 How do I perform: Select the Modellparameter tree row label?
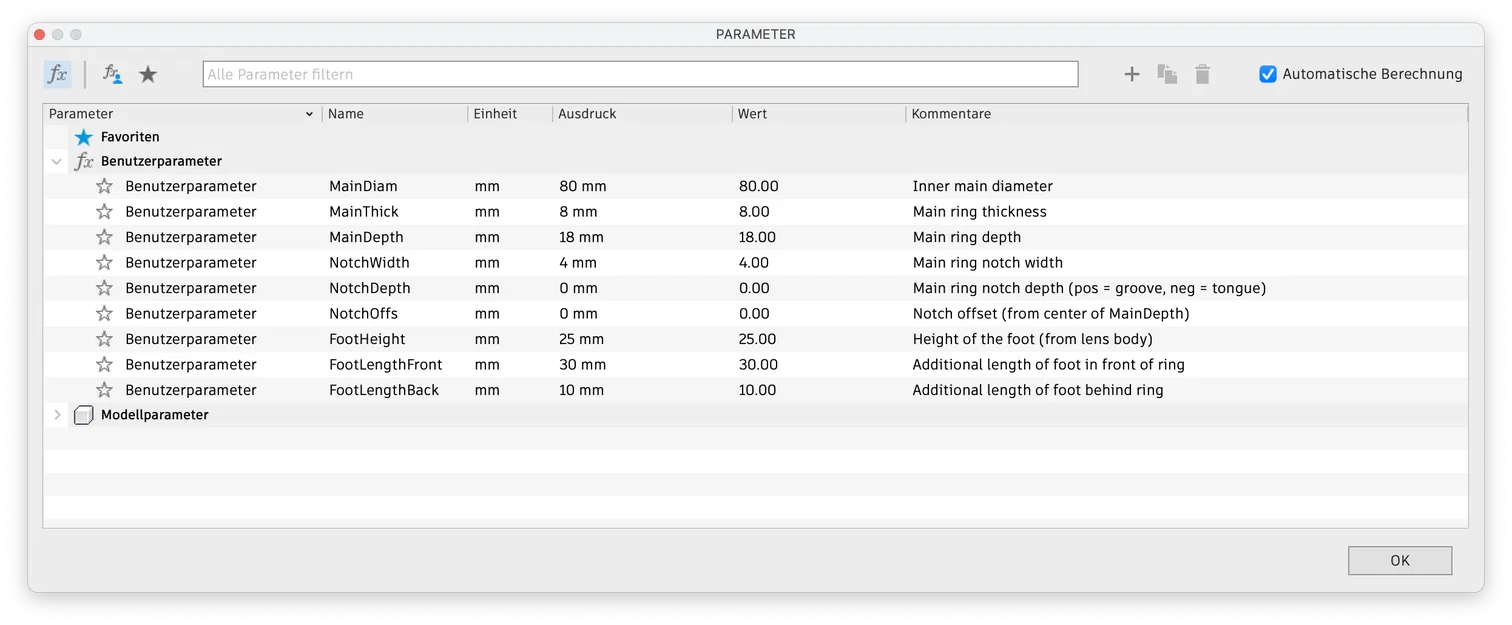pyautogui.click(x=155, y=415)
